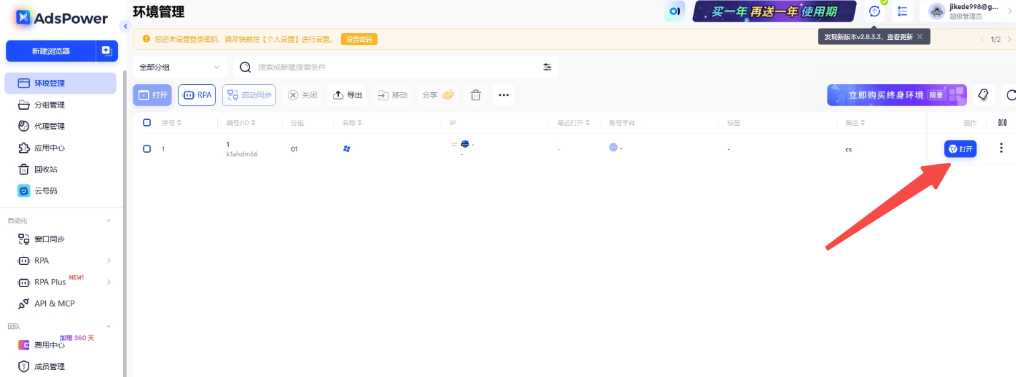Collapse the left sidebar with the chevron
Viewport: 1016px width, 377px height.
coord(125,26)
